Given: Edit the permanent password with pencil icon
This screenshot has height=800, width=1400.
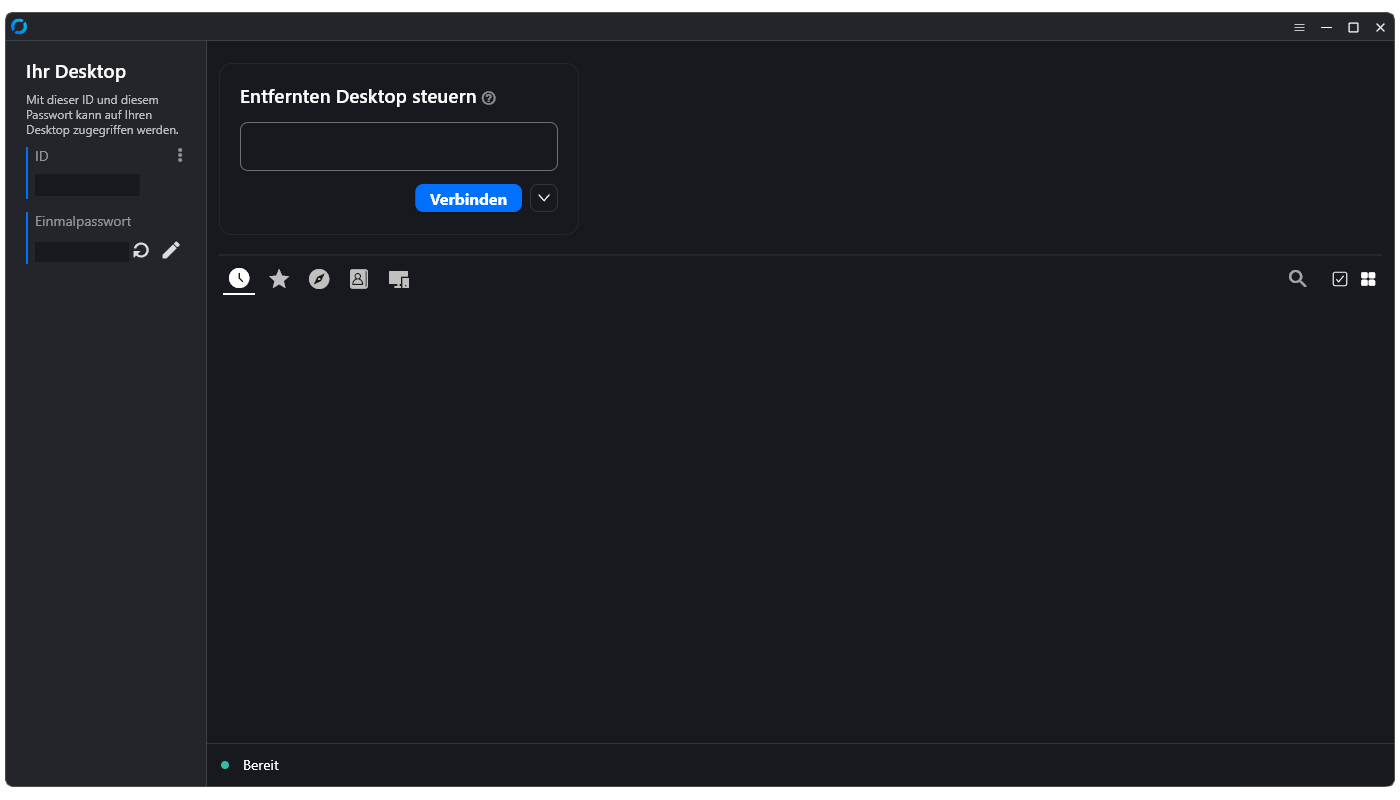Looking at the screenshot, I should (x=171, y=250).
